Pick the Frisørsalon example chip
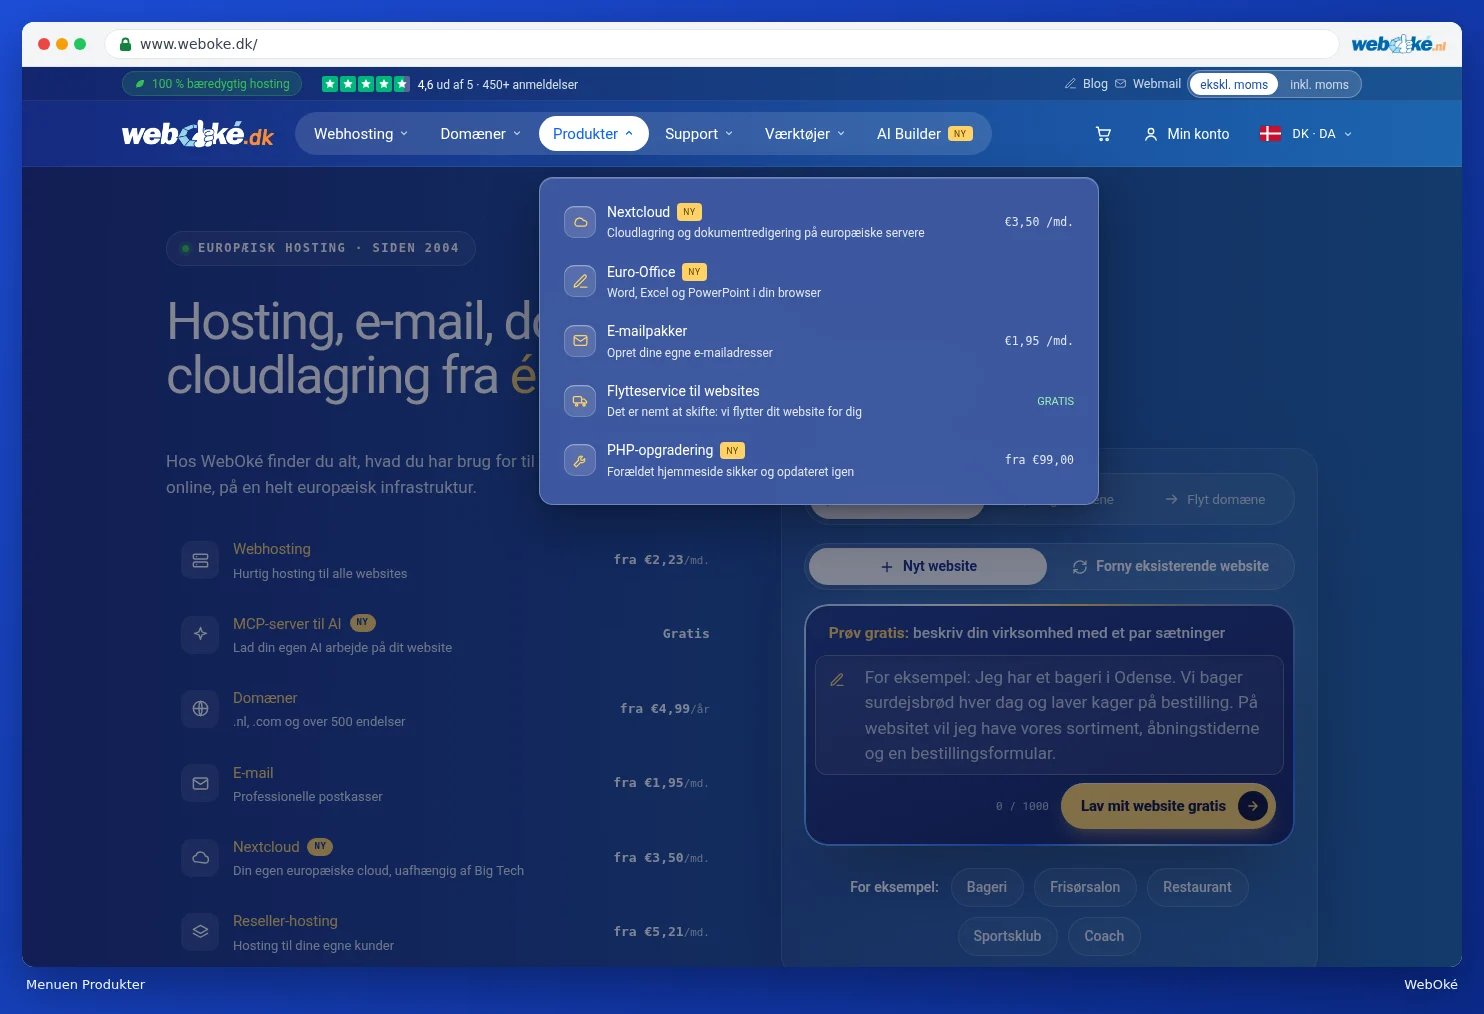This screenshot has height=1014, width=1484. 1085,887
